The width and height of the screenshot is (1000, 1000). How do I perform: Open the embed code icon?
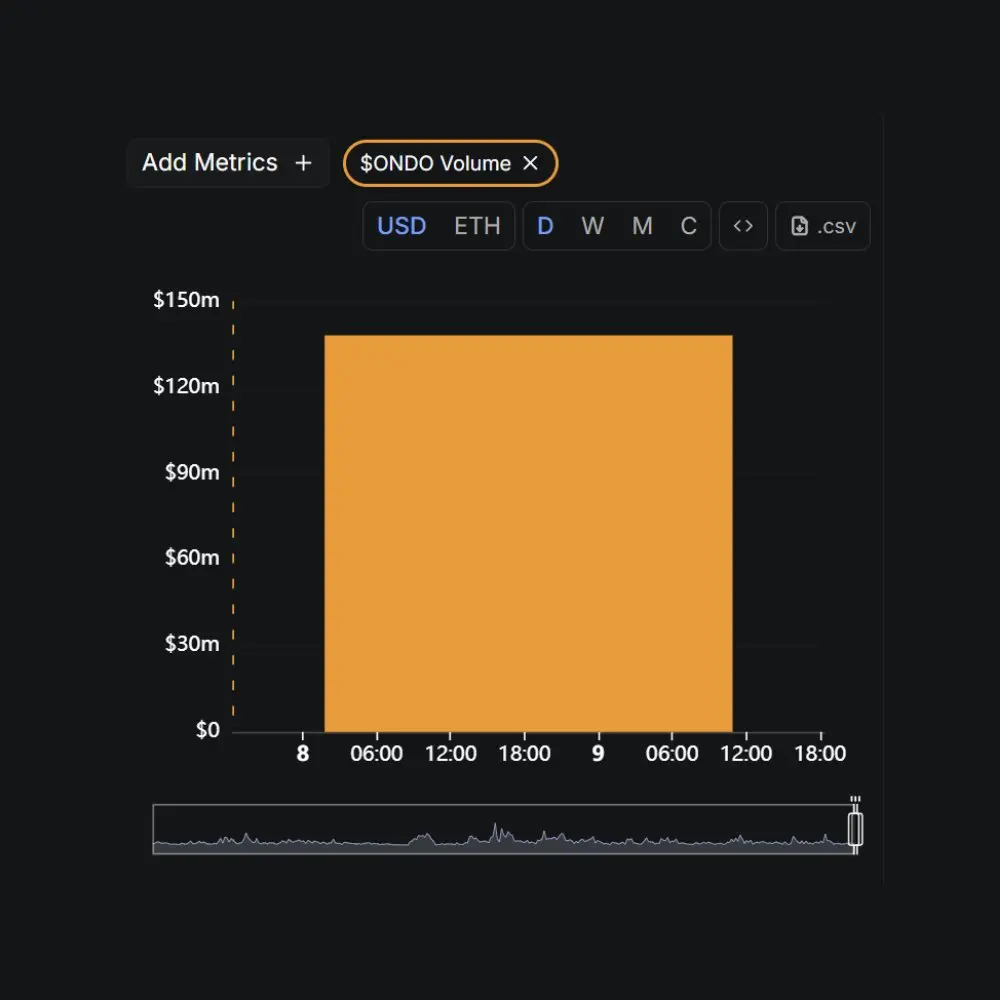pos(743,226)
